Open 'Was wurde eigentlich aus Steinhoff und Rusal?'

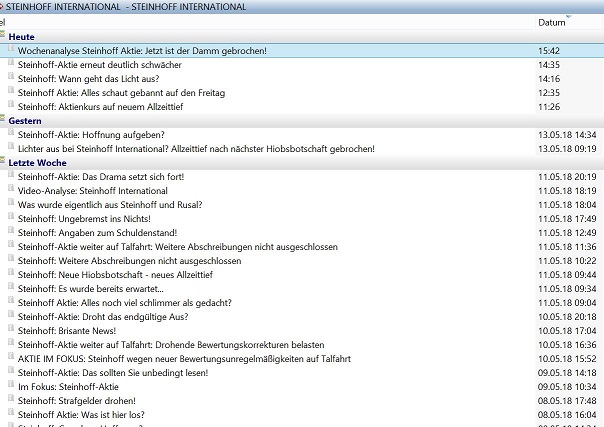(x=110, y=205)
